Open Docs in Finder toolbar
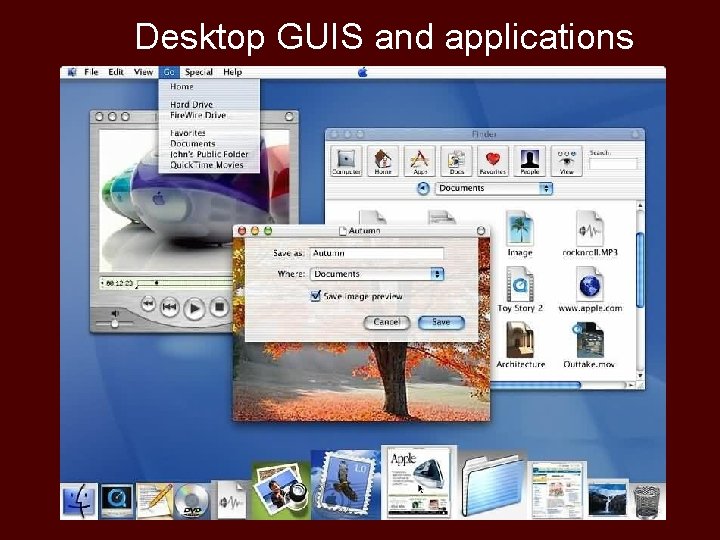720x540 pixels. point(456,161)
